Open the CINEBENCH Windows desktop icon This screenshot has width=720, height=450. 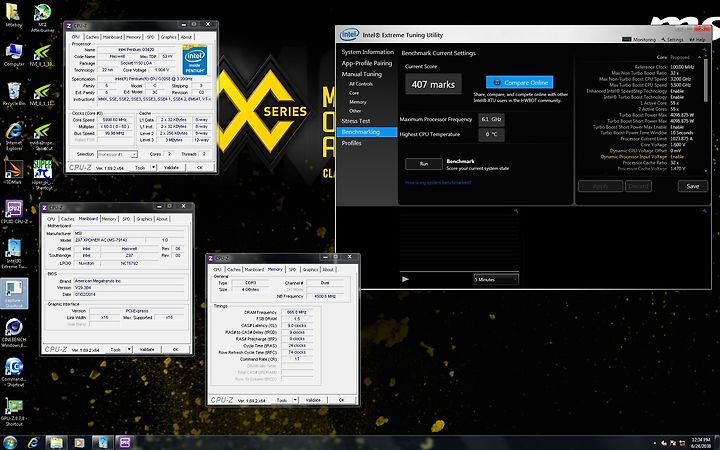coord(14,332)
